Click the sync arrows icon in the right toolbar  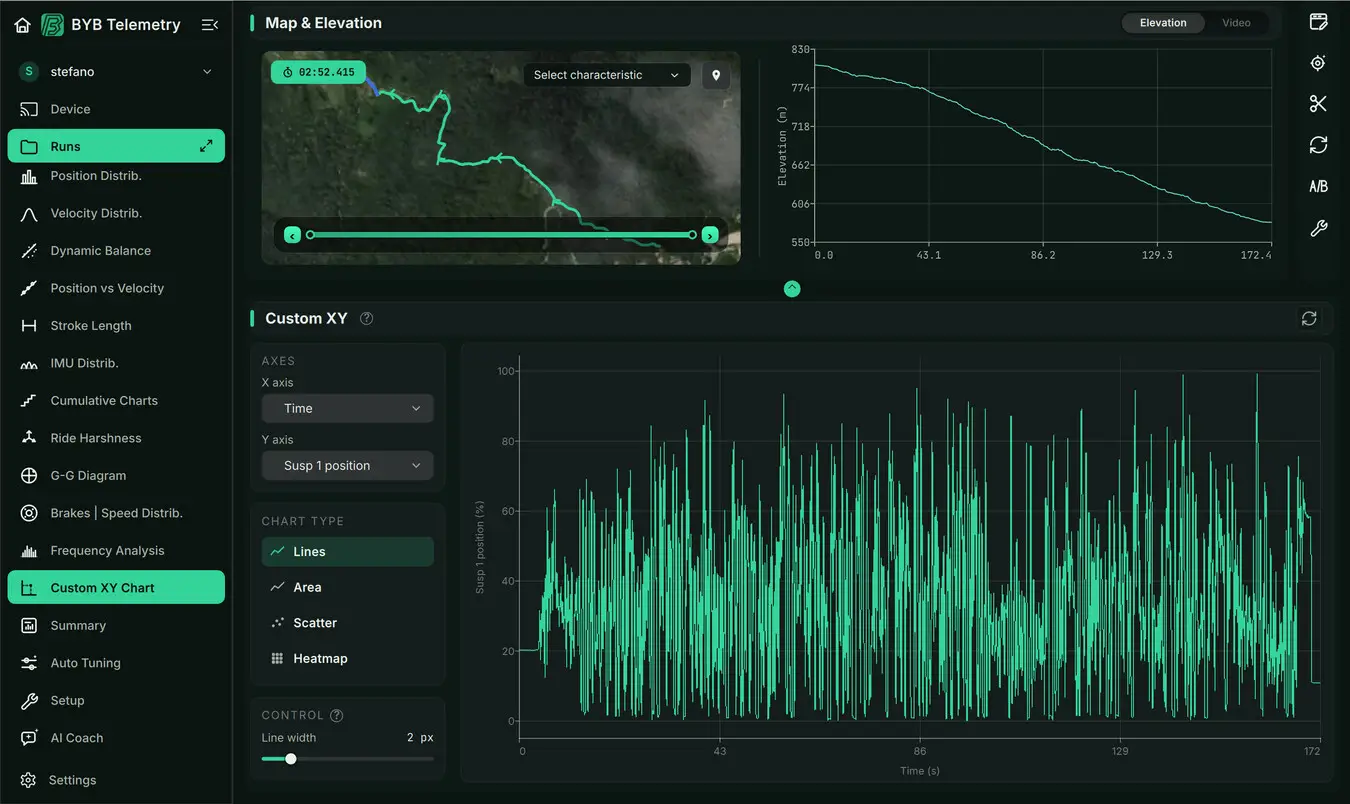pyautogui.click(x=1318, y=145)
